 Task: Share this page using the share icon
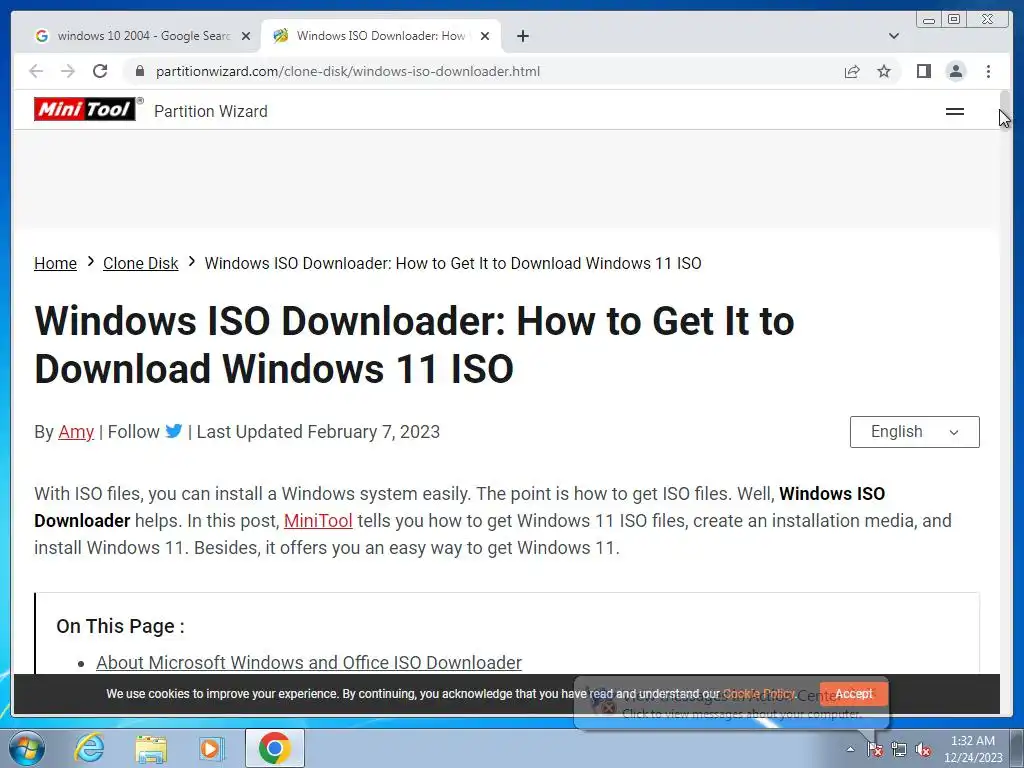point(852,71)
